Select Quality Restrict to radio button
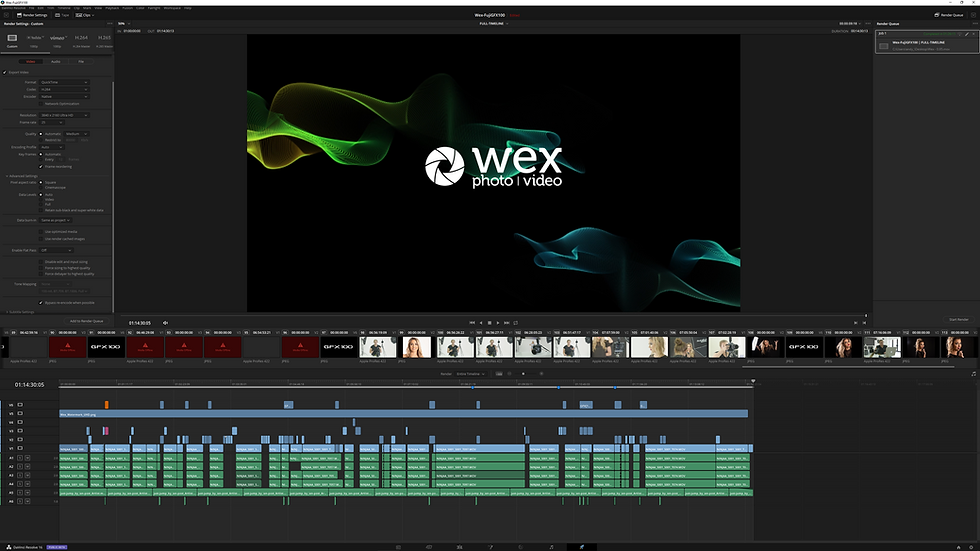The image size is (980, 551). (41, 140)
